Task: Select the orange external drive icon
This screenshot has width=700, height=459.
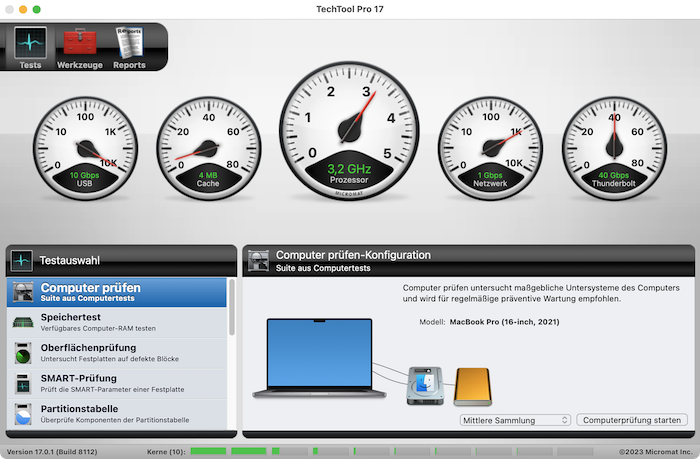Action: [x=473, y=387]
